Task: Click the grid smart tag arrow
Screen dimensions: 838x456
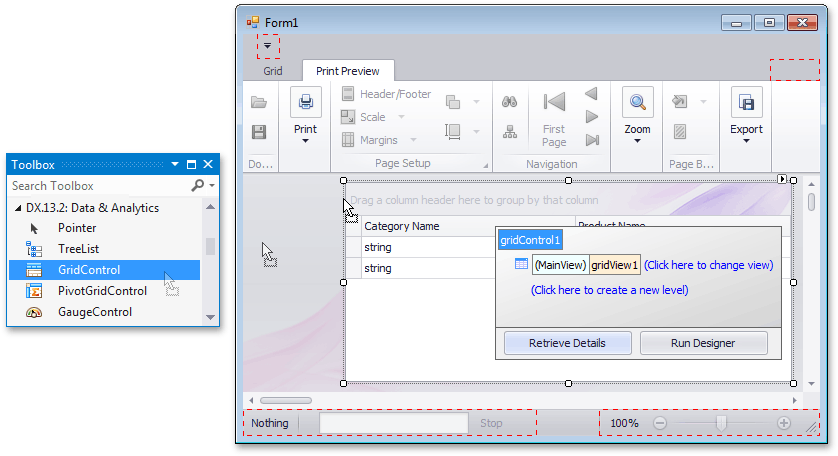Action: pos(782,179)
